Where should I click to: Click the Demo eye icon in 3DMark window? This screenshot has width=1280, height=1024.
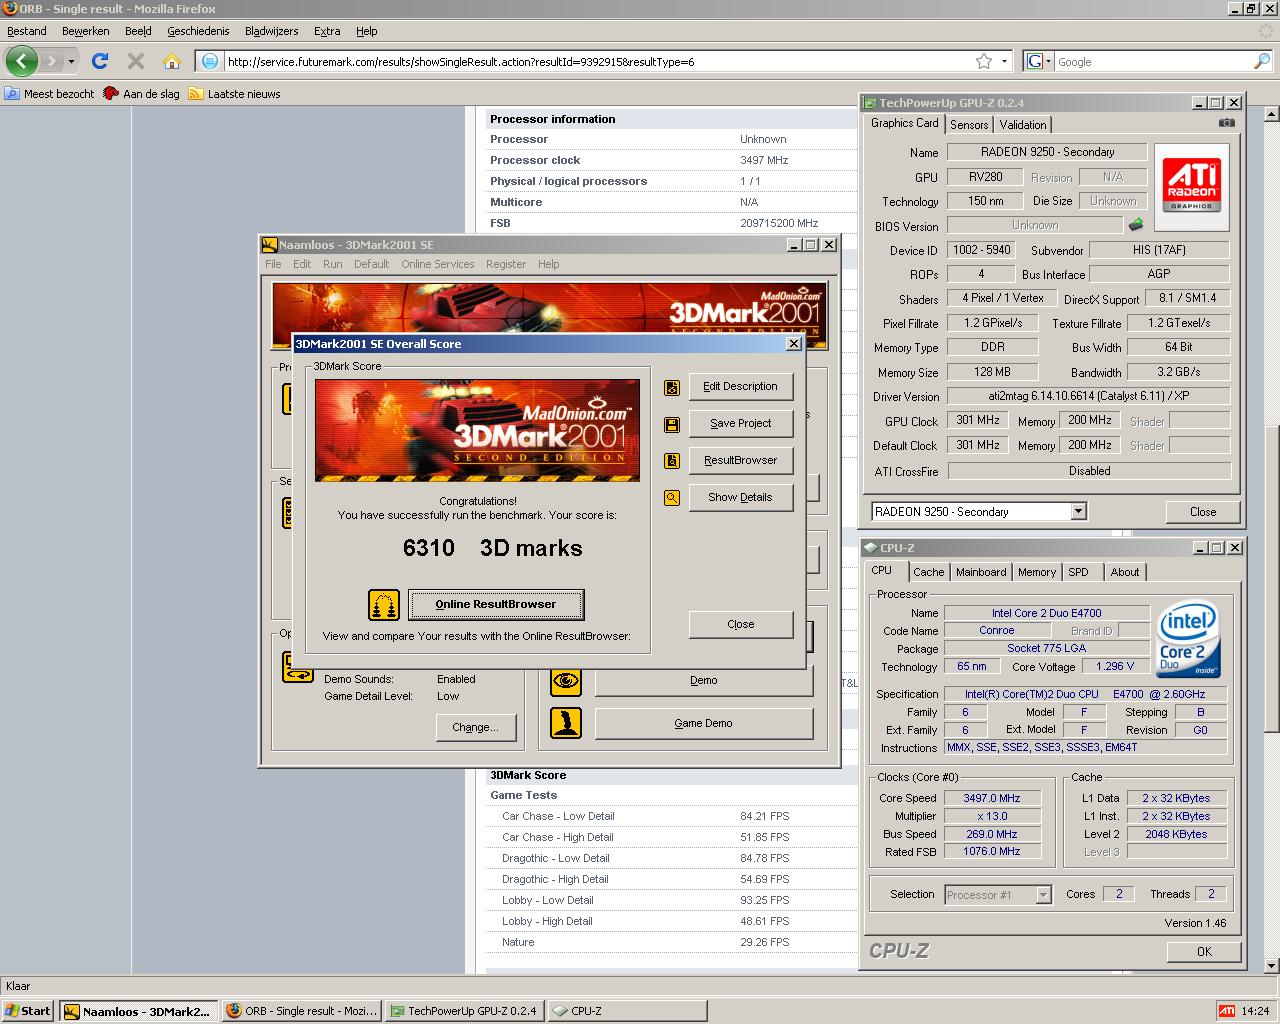tap(566, 681)
